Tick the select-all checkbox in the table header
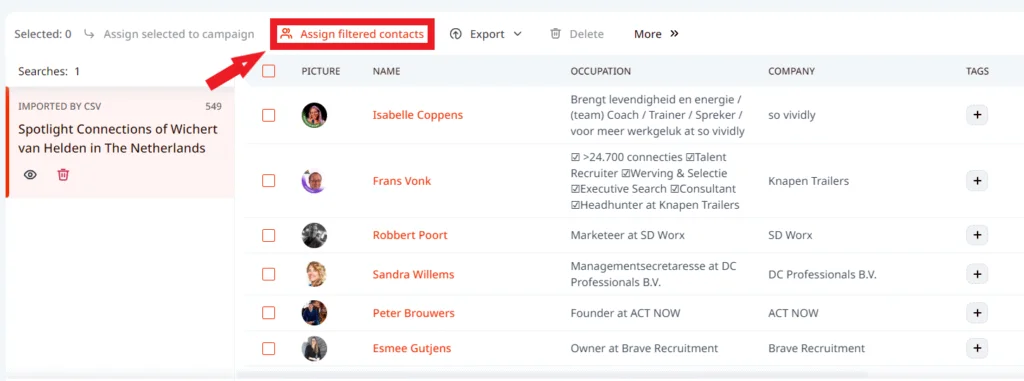Image resolution: width=1024 pixels, height=381 pixels. (268, 71)
